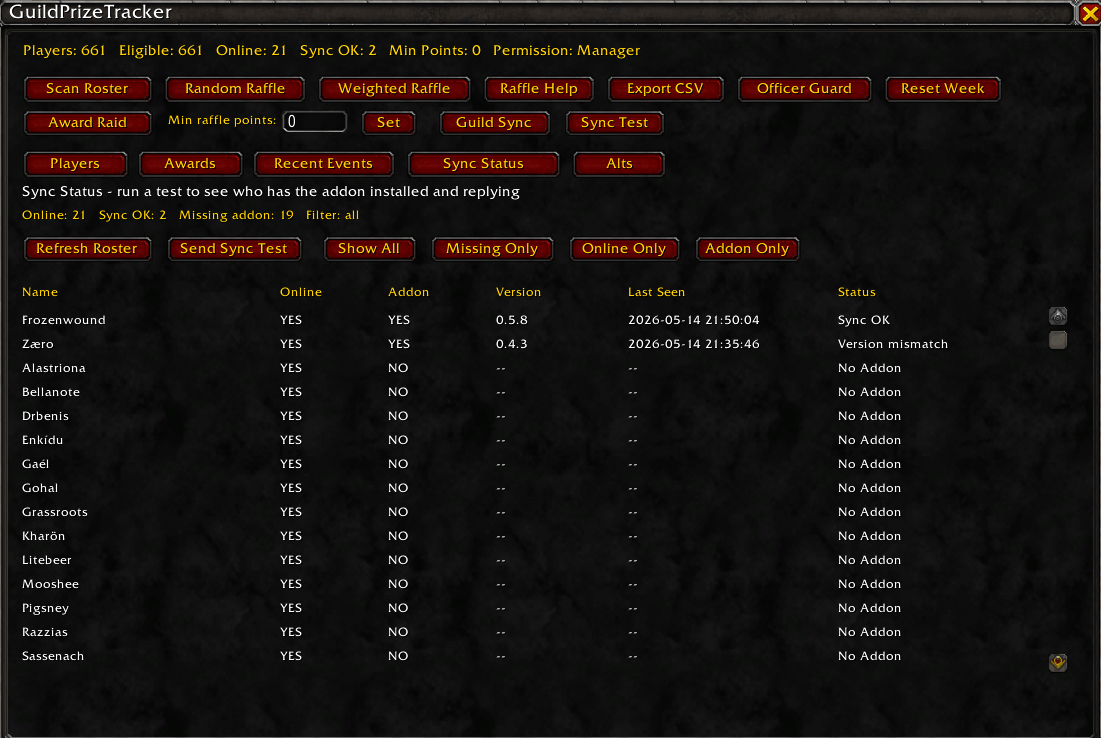Select the Pigsney row

point(530,607)
